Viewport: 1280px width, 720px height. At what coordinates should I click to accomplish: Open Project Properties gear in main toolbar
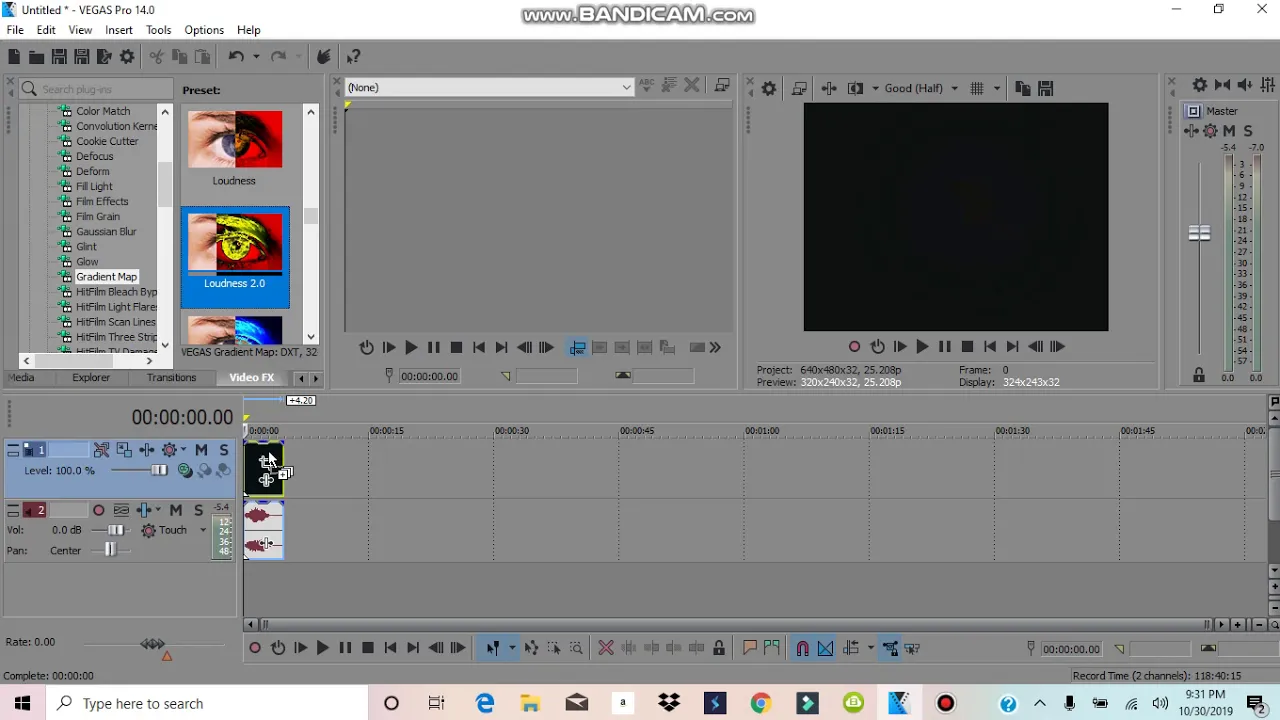pyautogui.click(x=127, y=57)
